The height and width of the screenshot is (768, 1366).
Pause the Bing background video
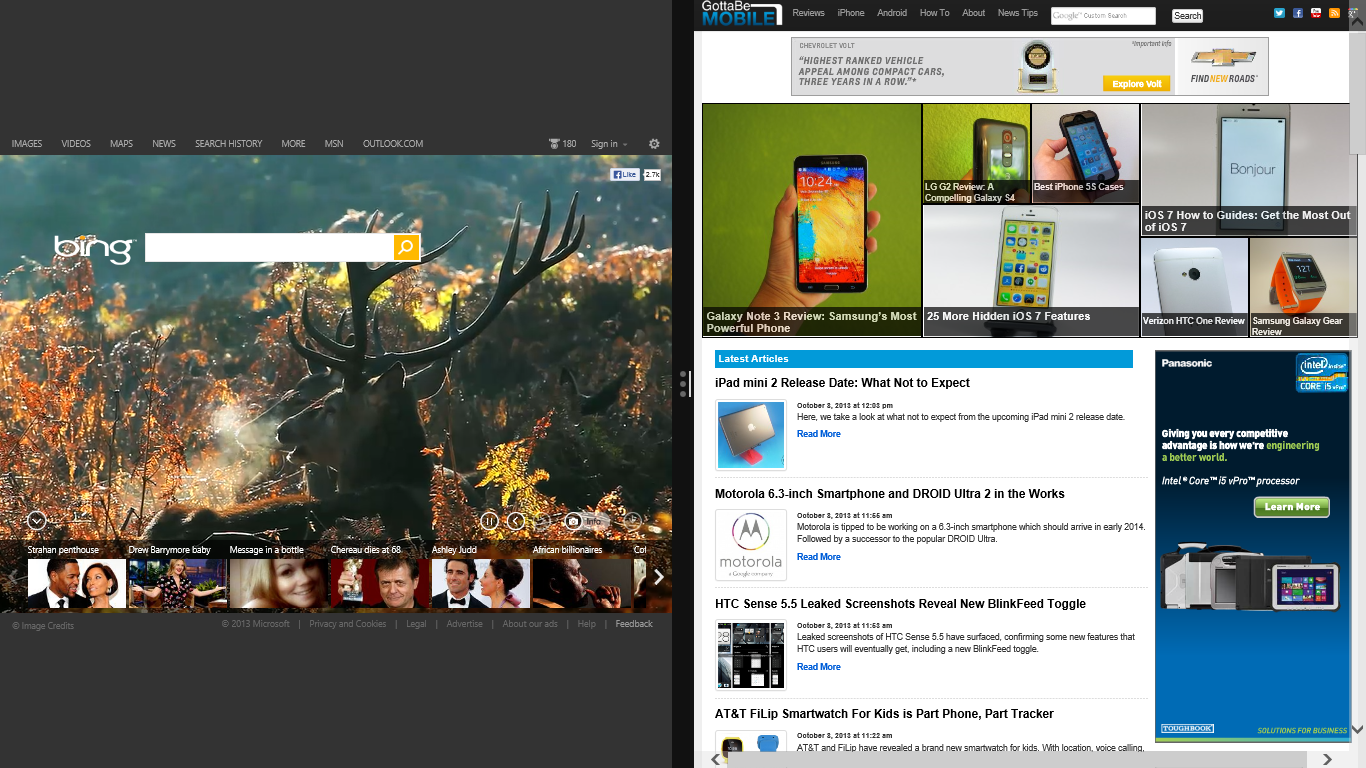pos(489,520)
